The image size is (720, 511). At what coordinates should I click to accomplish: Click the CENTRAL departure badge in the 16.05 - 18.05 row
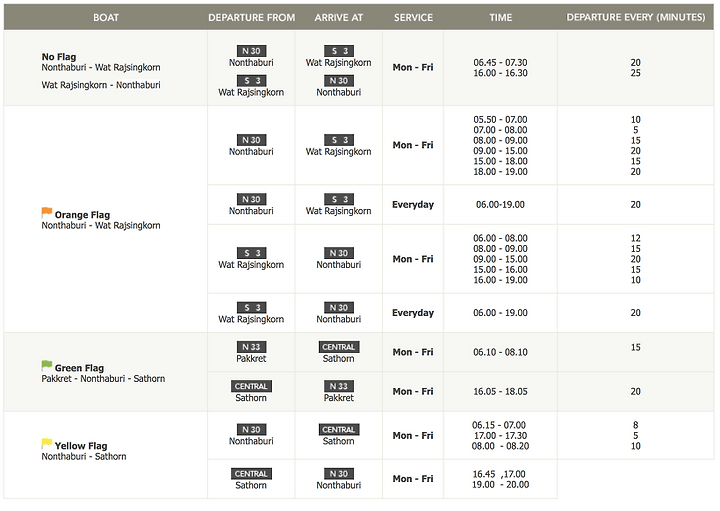(x=251, y=386)
